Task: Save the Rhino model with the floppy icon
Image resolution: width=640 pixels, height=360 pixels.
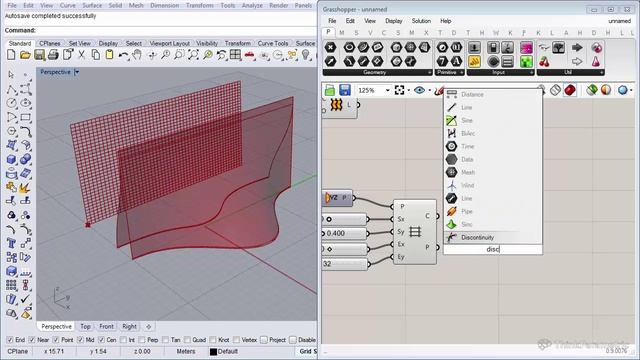Action: pos(39,54)
